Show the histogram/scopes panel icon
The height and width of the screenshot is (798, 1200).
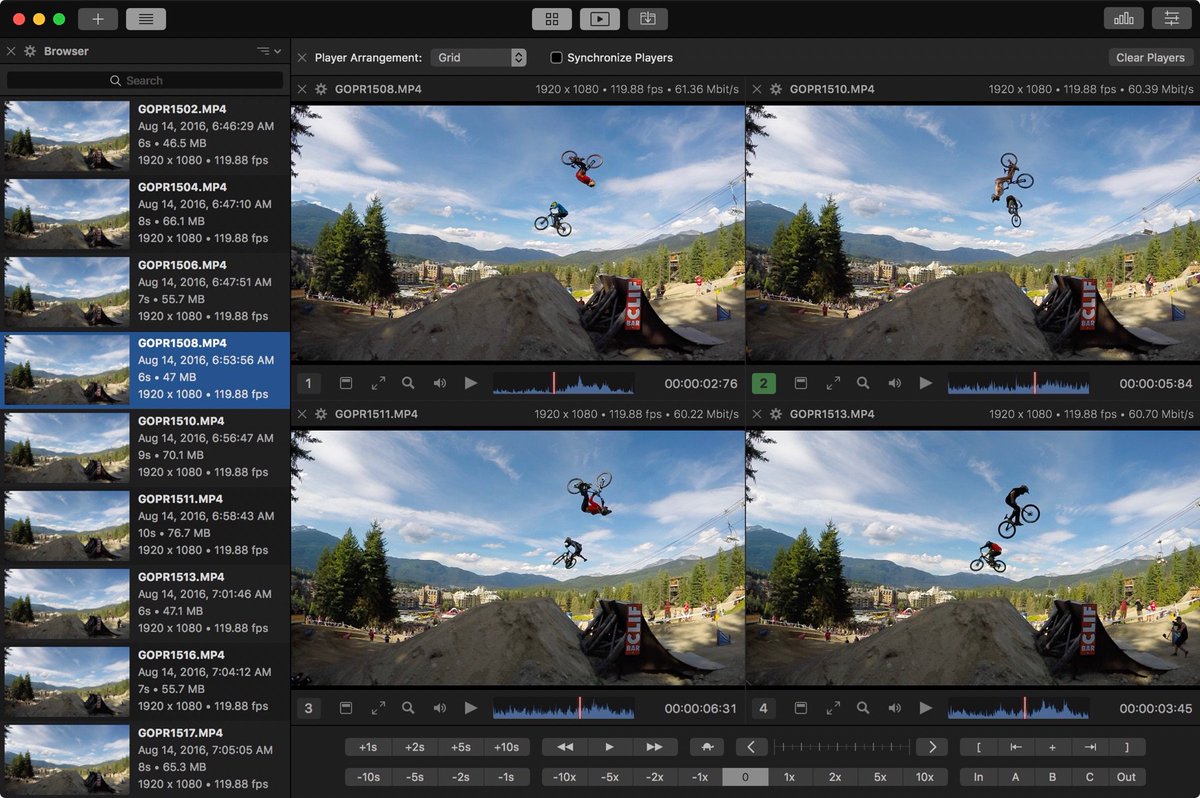coord(1124,19)
